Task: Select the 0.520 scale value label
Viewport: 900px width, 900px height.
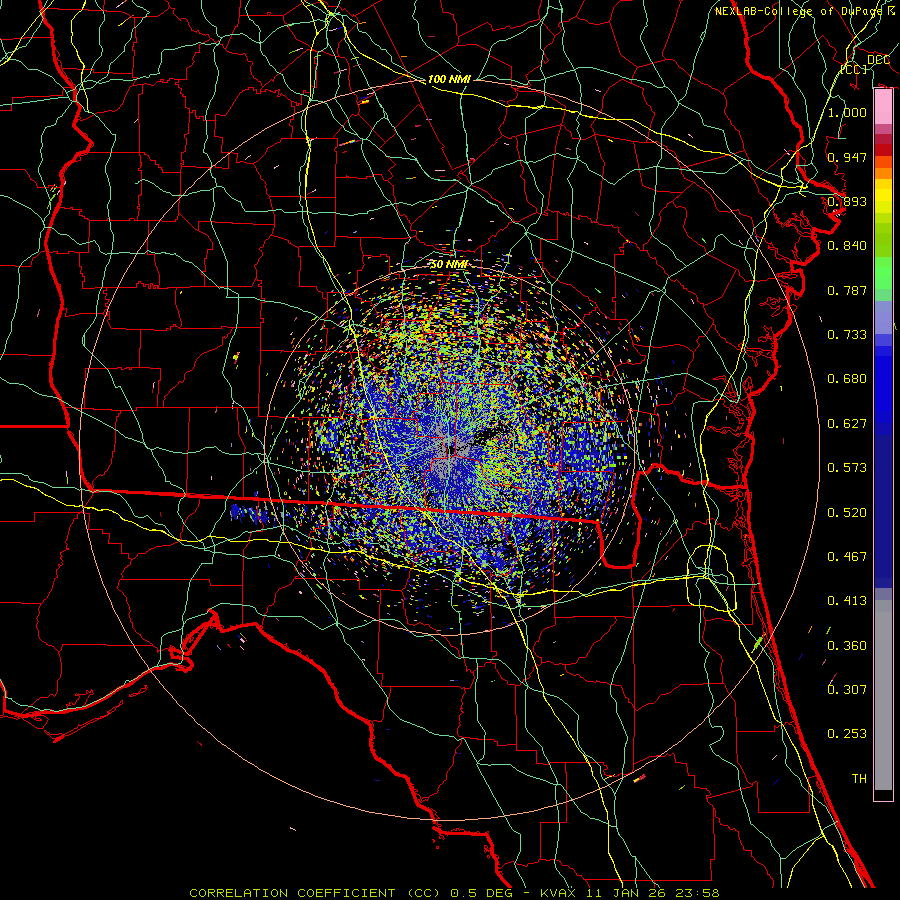Action: pos(847,513)
